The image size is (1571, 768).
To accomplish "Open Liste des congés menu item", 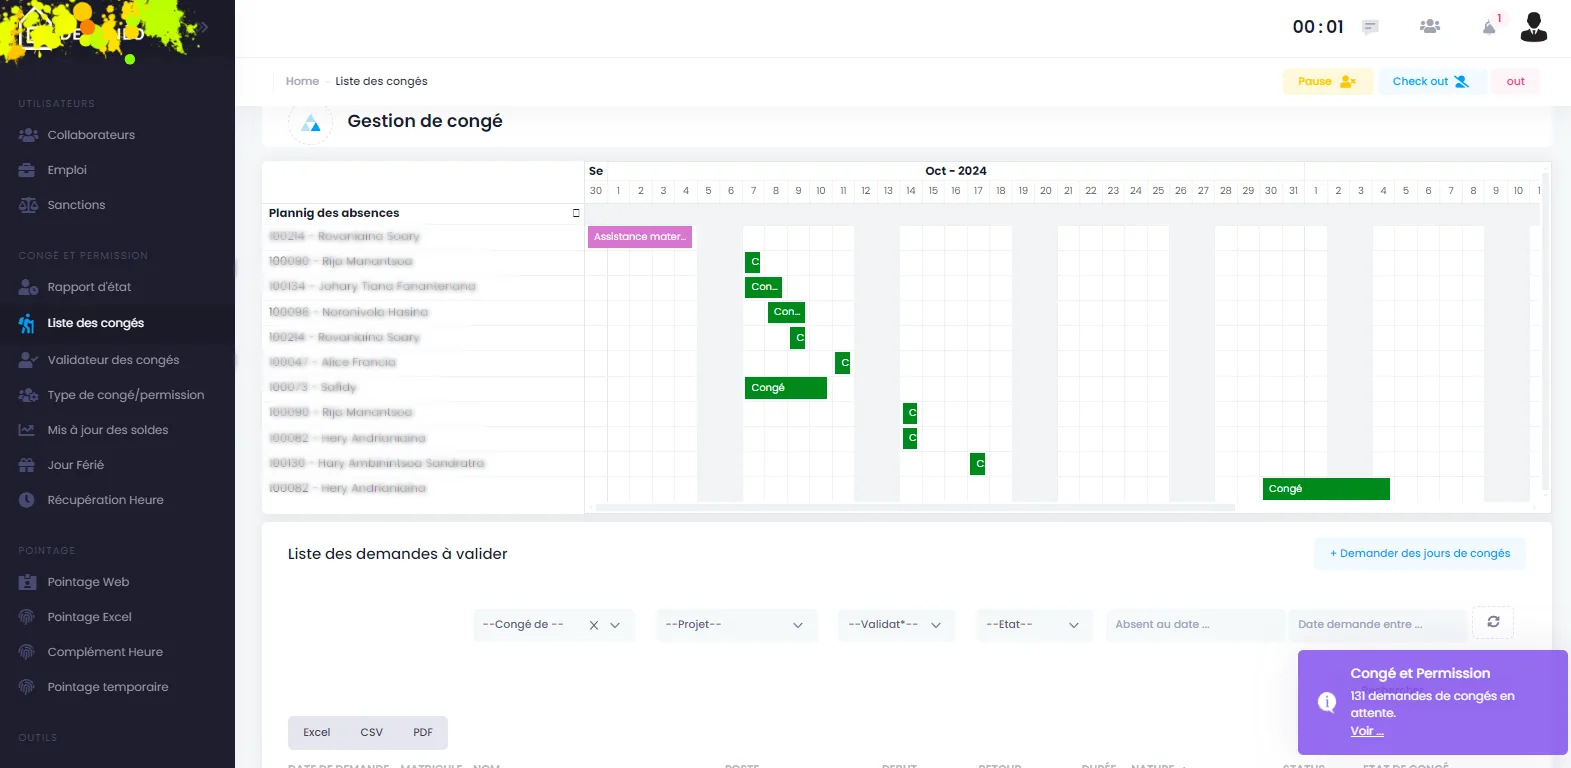I will pos(96,323).
